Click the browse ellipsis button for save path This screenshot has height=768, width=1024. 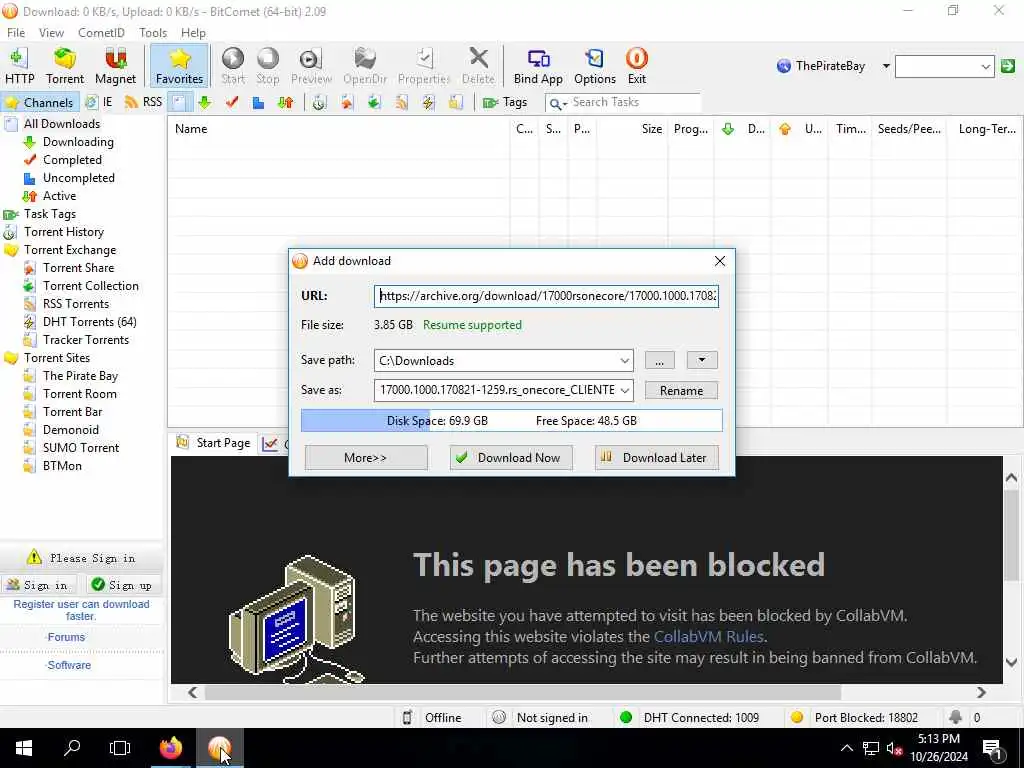click(x=660, y=360)
